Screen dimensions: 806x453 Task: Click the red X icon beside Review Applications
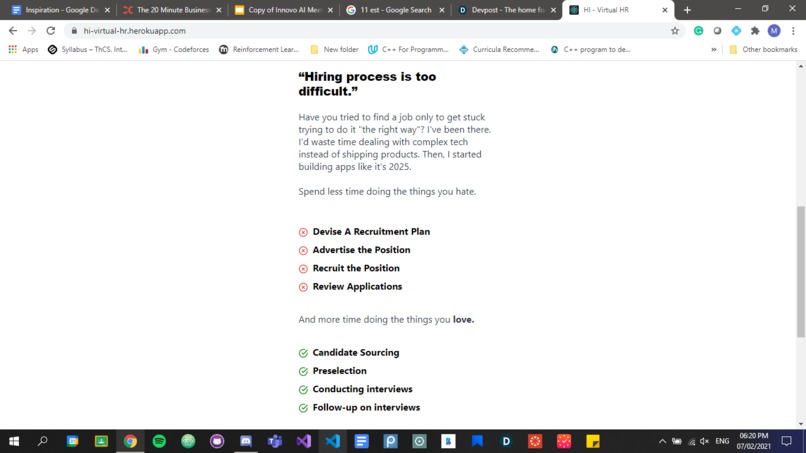coord(303,287)
